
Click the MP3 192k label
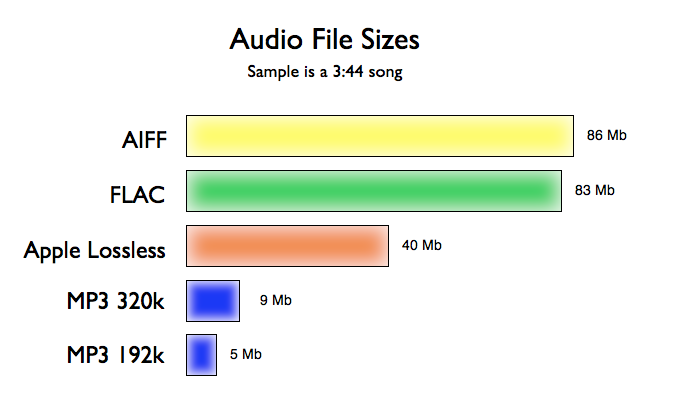point(116,355)
